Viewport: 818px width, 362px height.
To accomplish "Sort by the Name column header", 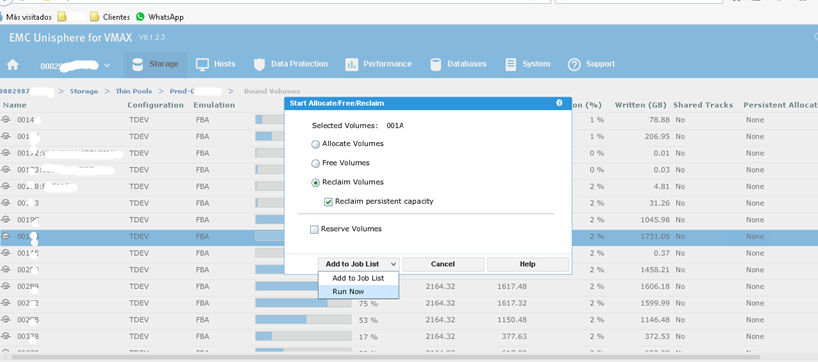I will tap(14, 105).
